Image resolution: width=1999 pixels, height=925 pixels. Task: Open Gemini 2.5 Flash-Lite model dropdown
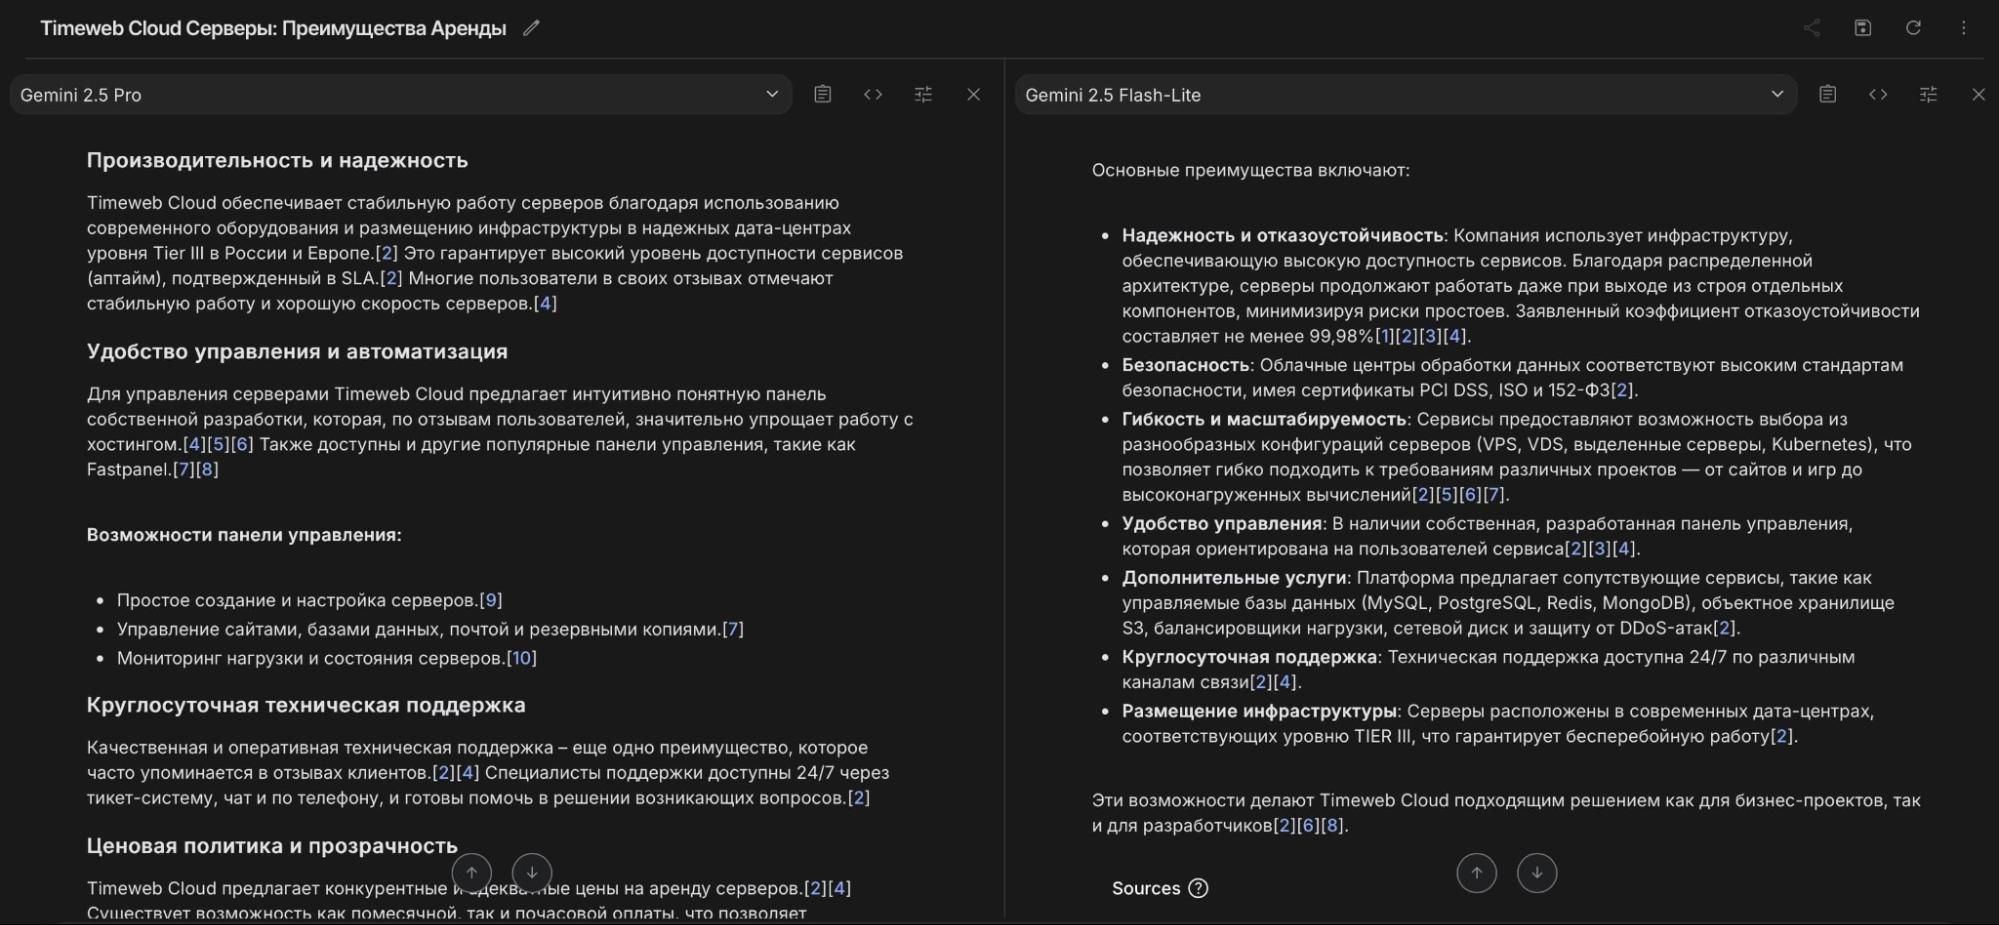(1406, 94)
